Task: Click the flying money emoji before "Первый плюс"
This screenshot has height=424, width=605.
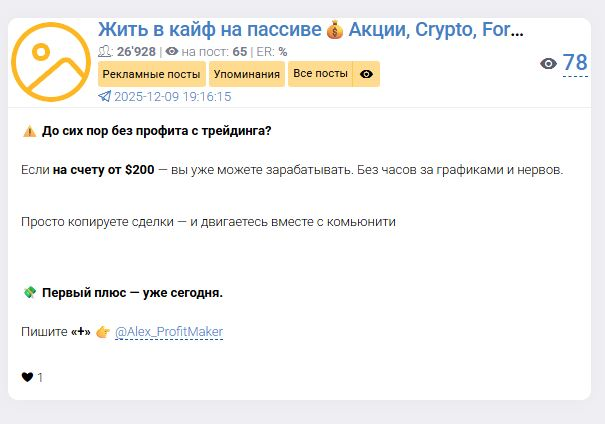Action: [29, 293]
